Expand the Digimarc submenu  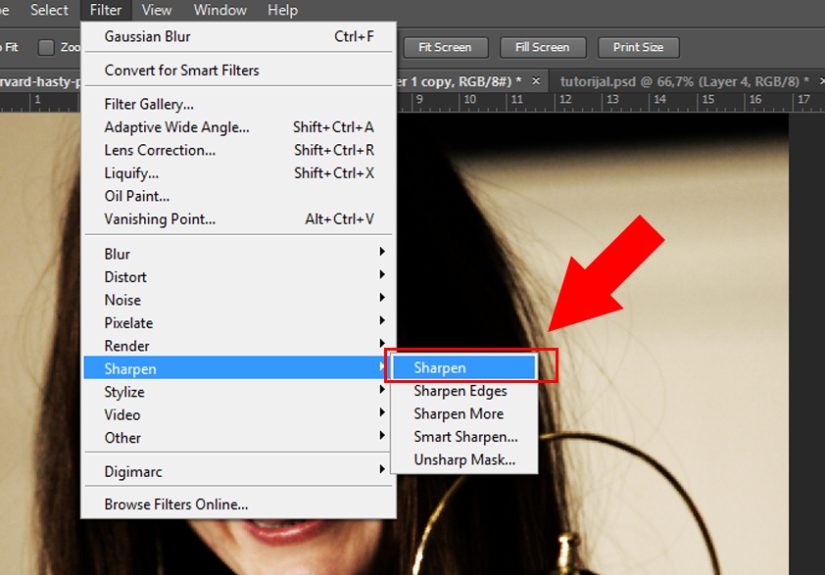click(x=239, y=471)
